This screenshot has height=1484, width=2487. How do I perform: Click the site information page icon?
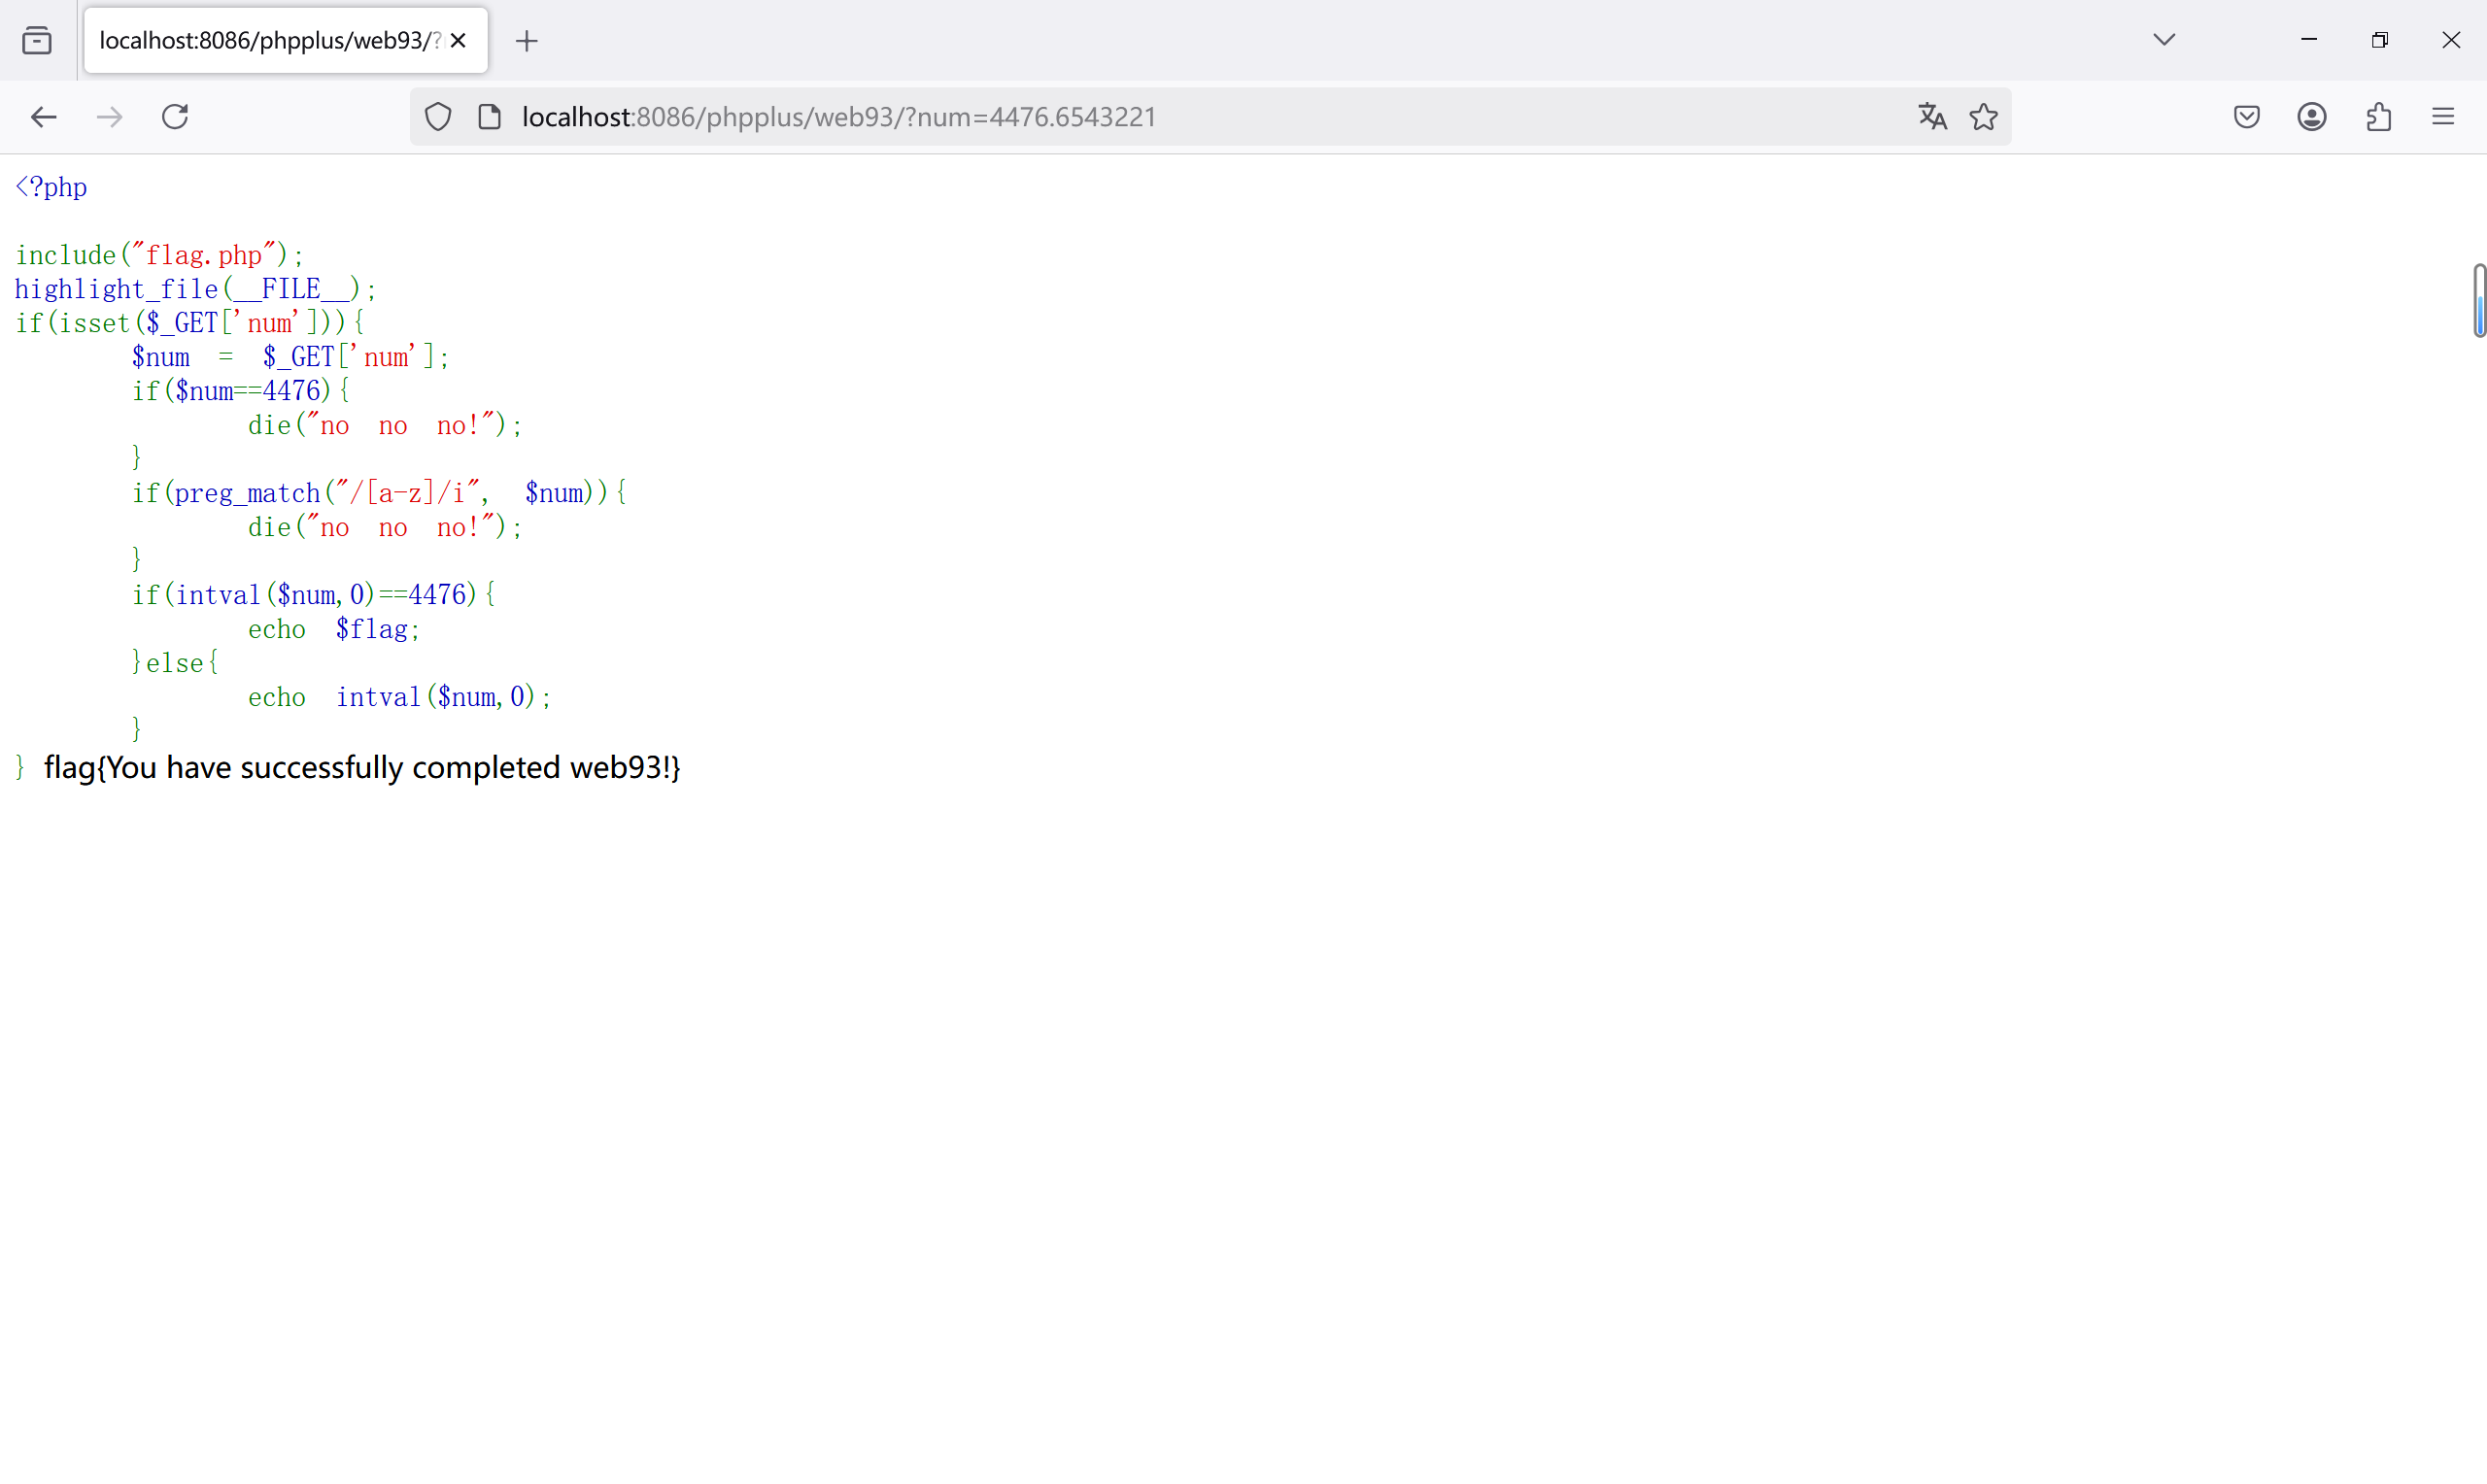pyautogui.click(x=489, y=117)
